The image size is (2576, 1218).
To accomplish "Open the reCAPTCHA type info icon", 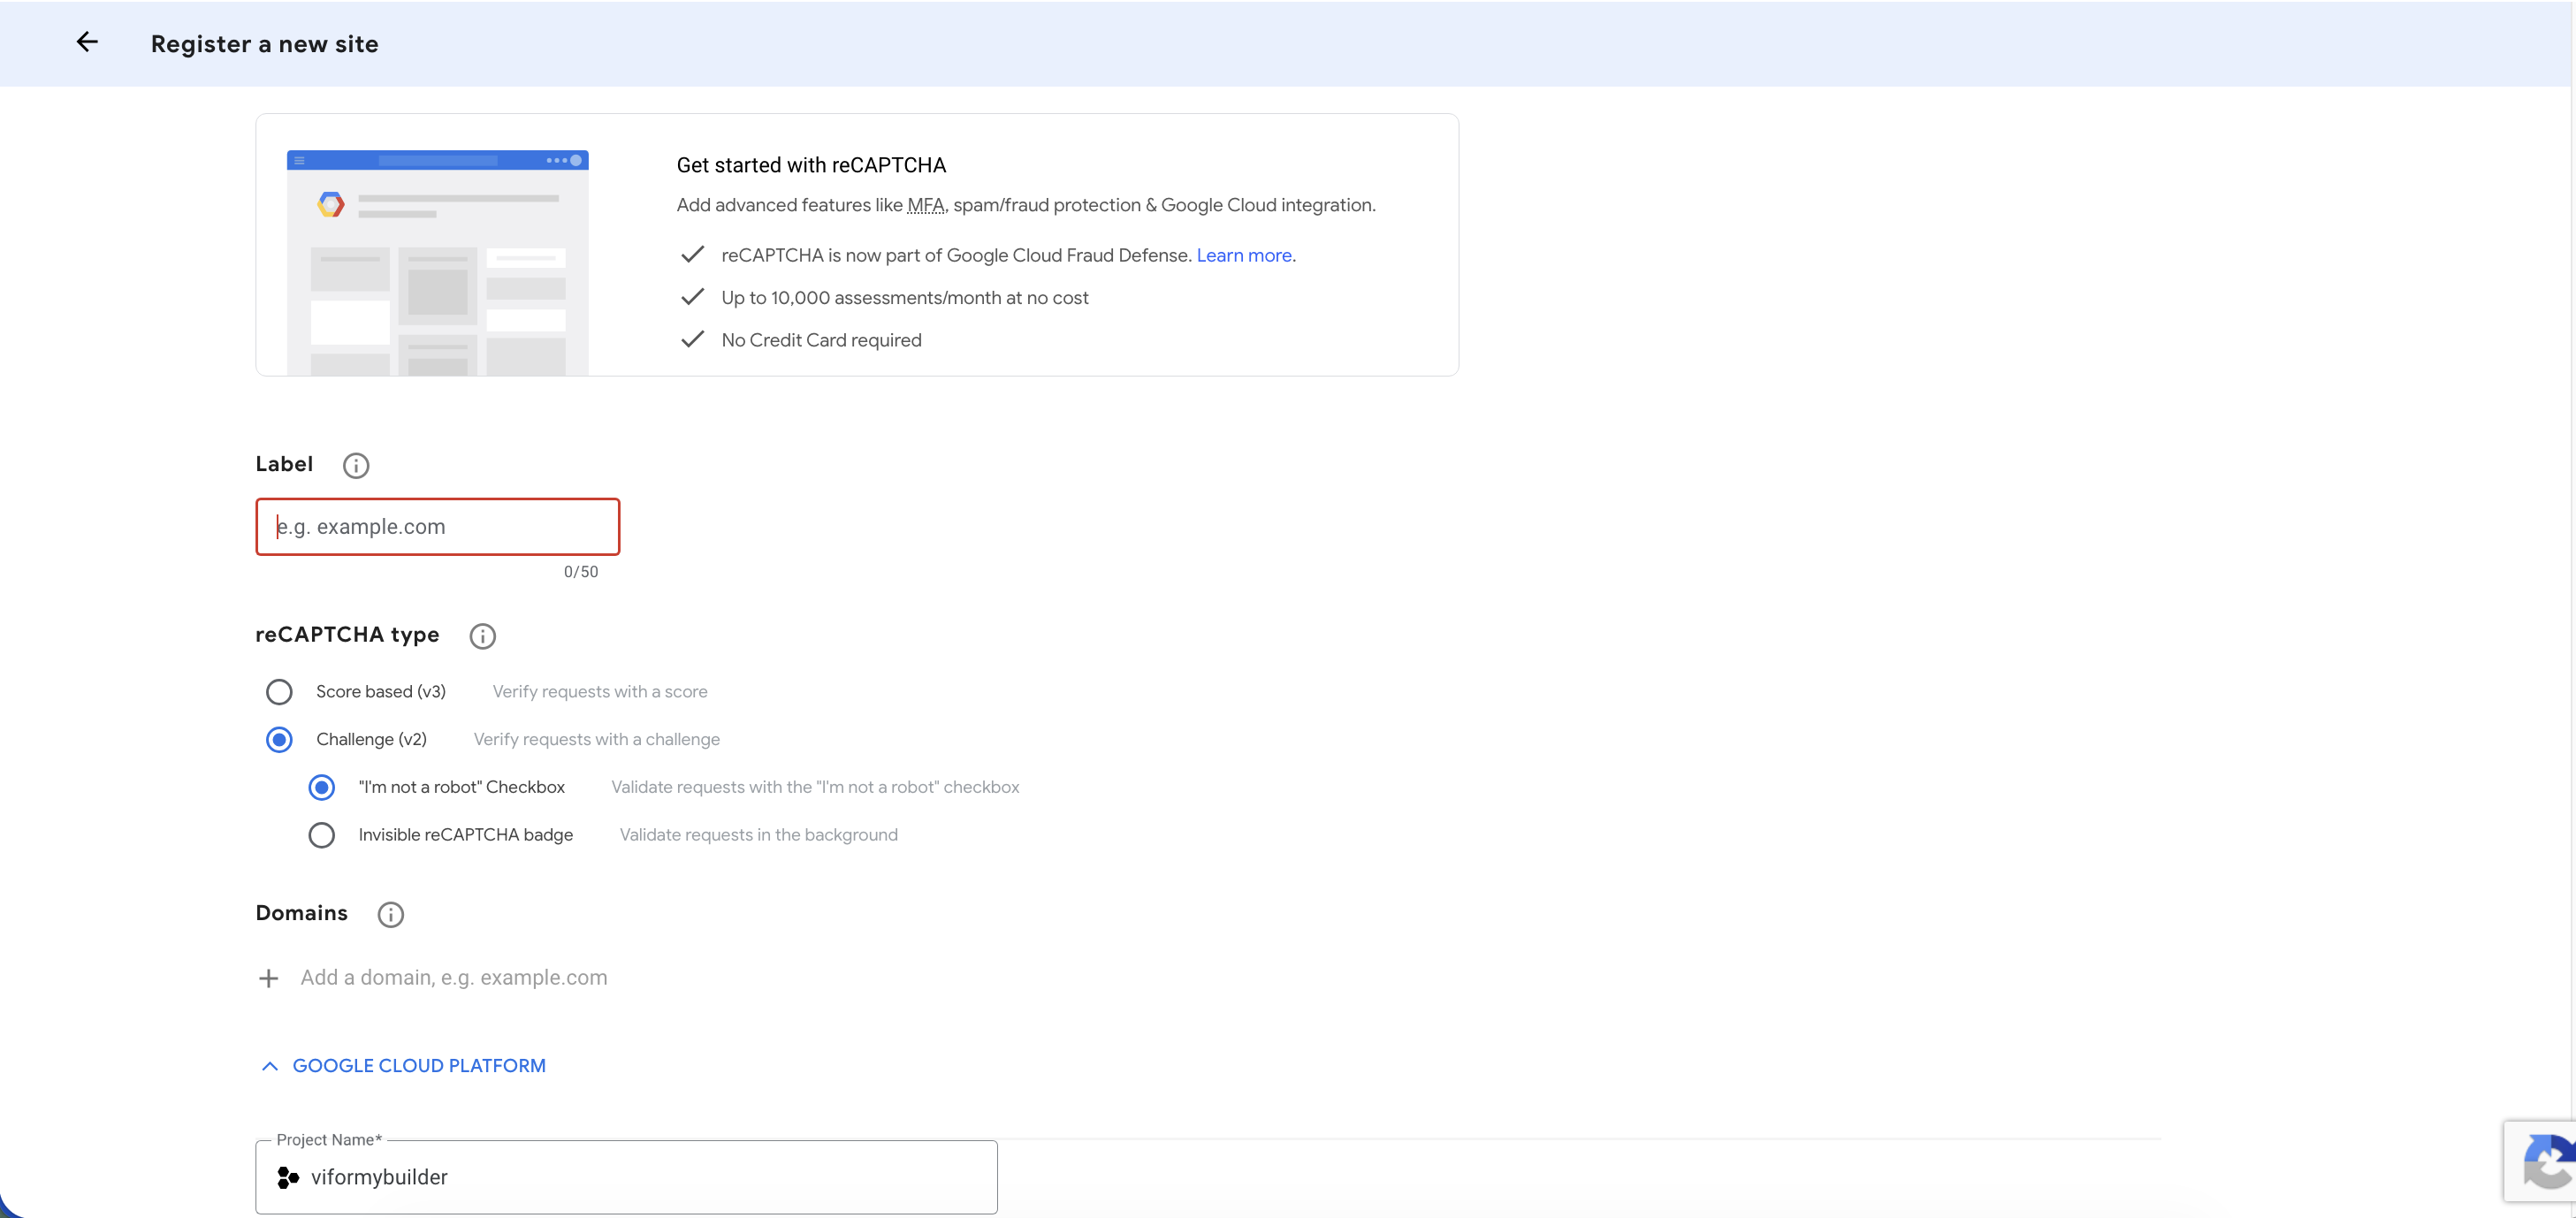I will pos(483,636).
